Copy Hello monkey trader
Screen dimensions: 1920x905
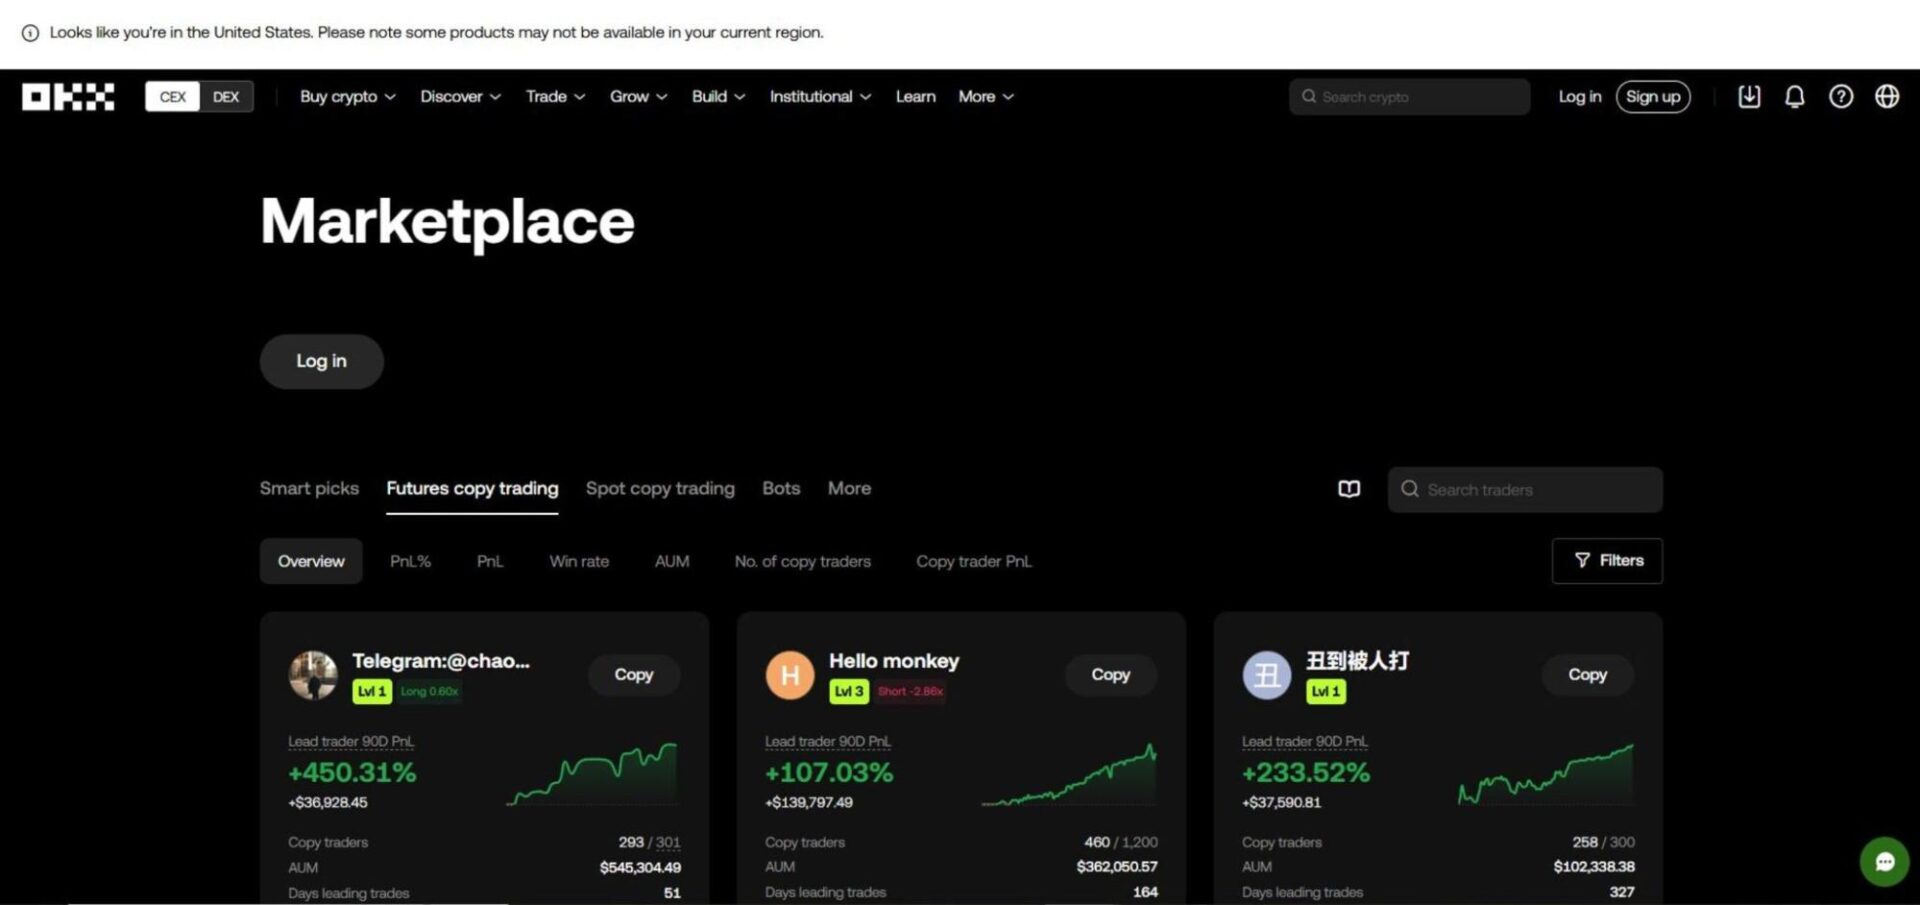click(1111, 675)
